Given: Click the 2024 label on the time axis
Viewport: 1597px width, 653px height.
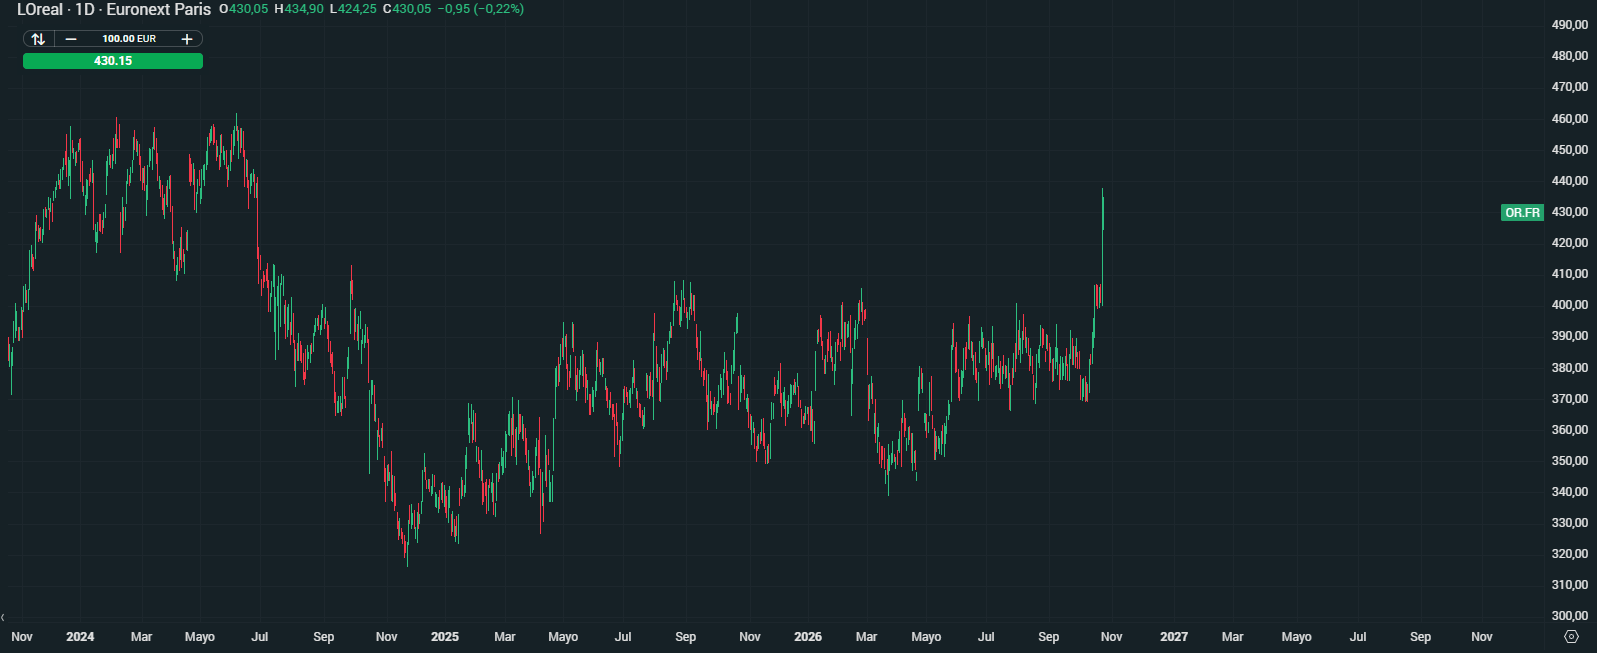Looking at the screenshot, I should pyautogui.click(x=80, y=637).
